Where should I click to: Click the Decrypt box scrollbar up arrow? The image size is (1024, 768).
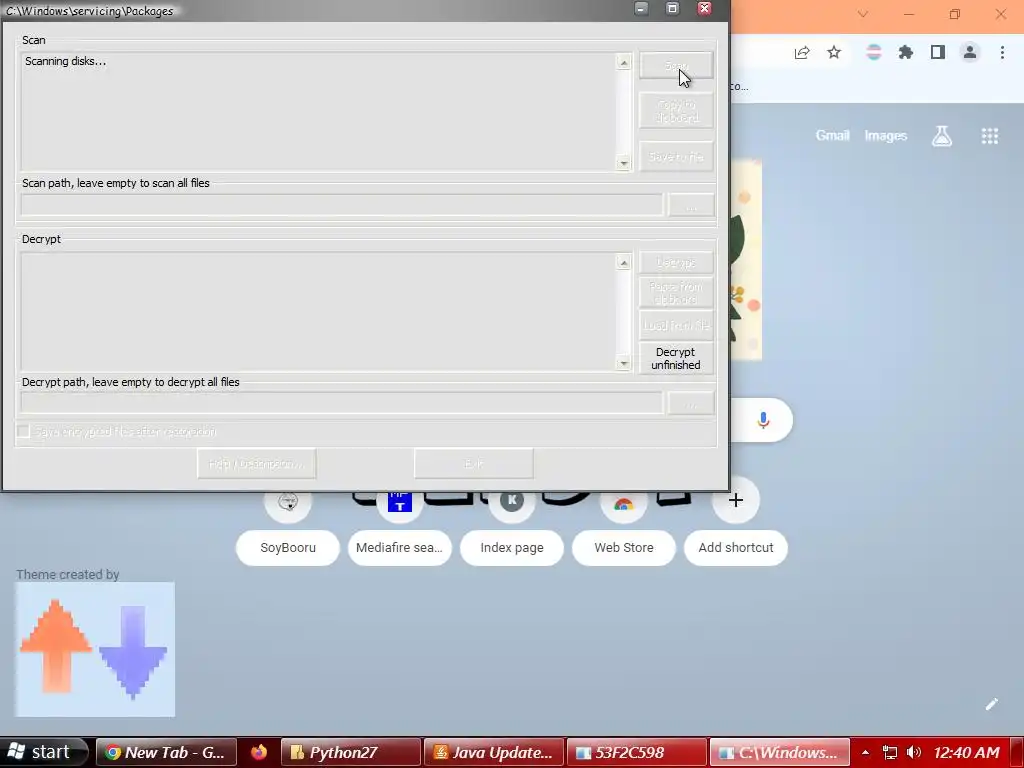tap(624, 262)
